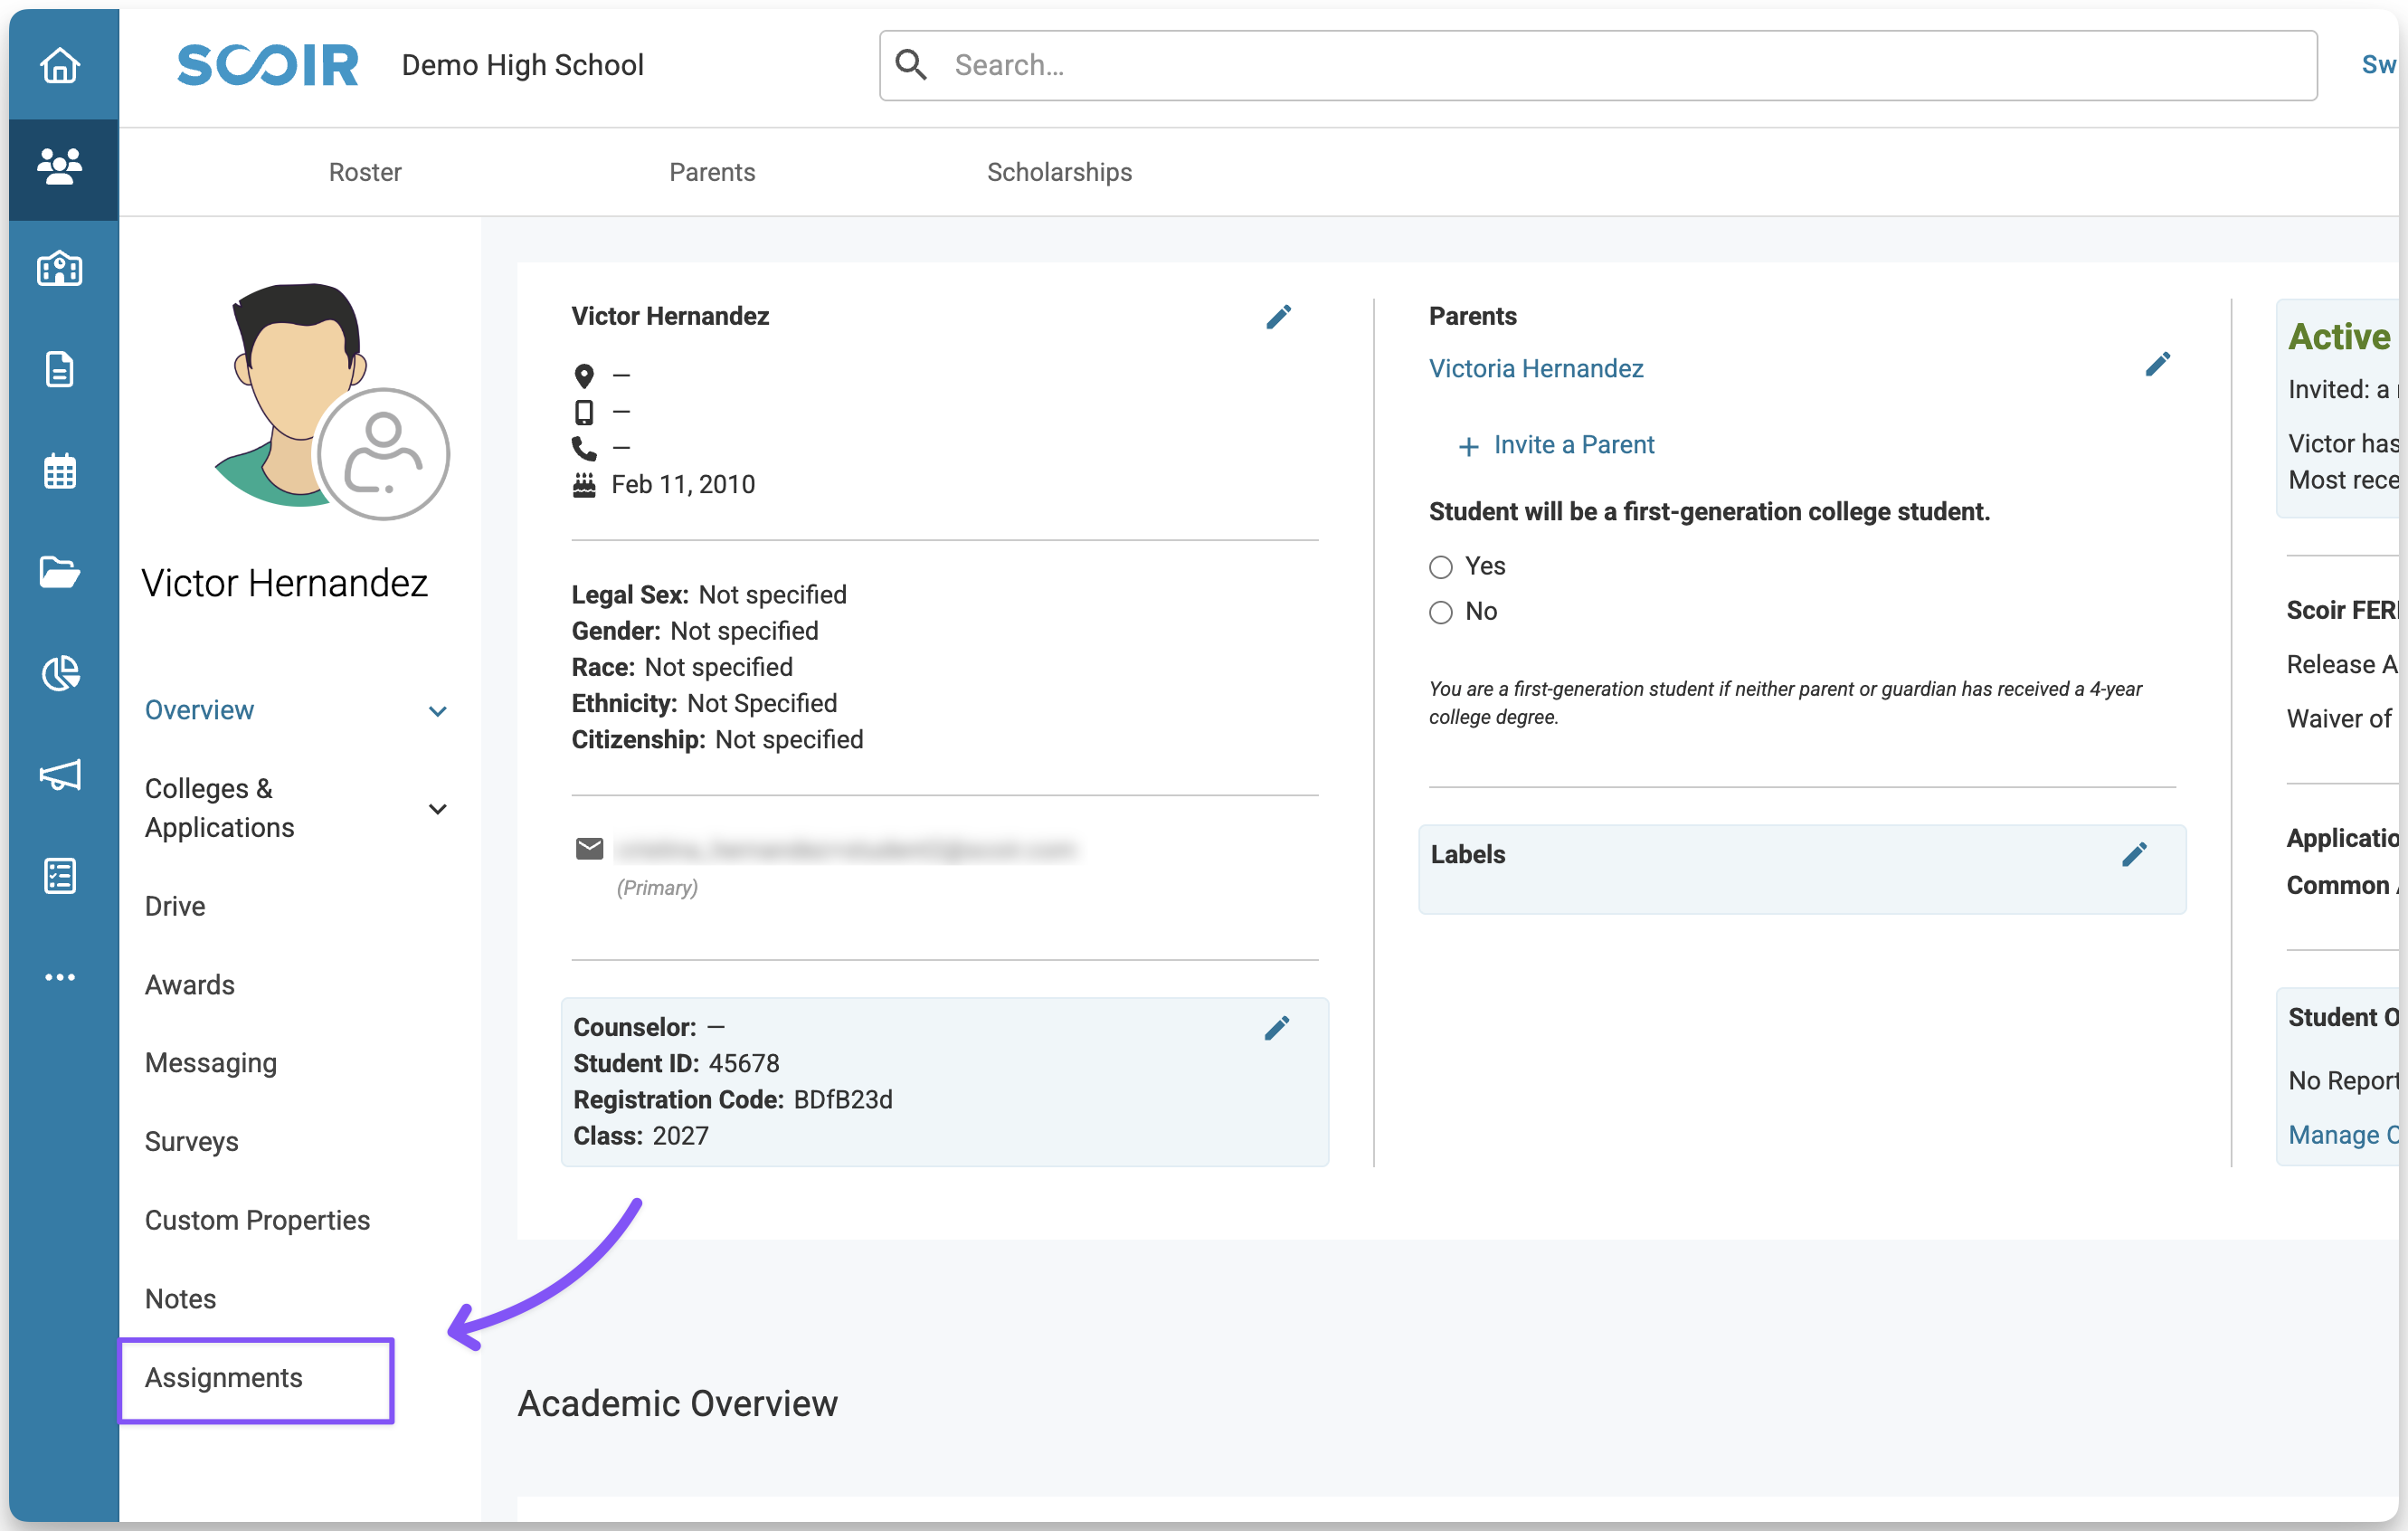Image resolution: width=2408 pixels, height=1531 pixels.
Task: Open Assignments in the student menu
Action: click(224, 1377)
